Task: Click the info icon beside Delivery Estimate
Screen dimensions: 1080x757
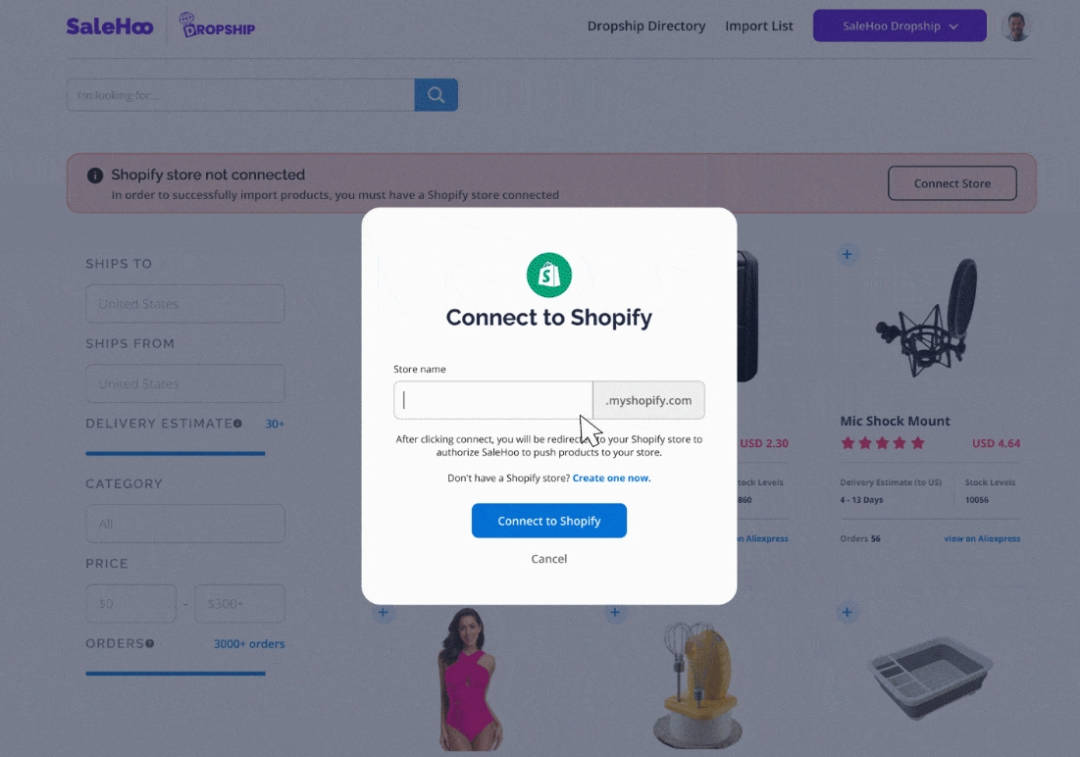Action: pos(238,424)
